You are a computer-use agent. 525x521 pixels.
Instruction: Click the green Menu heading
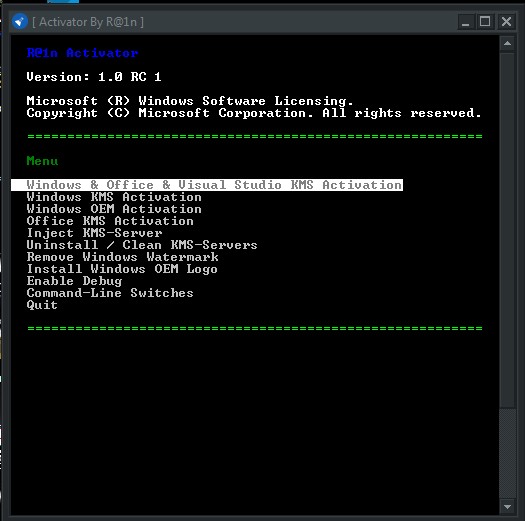point(42,161)
